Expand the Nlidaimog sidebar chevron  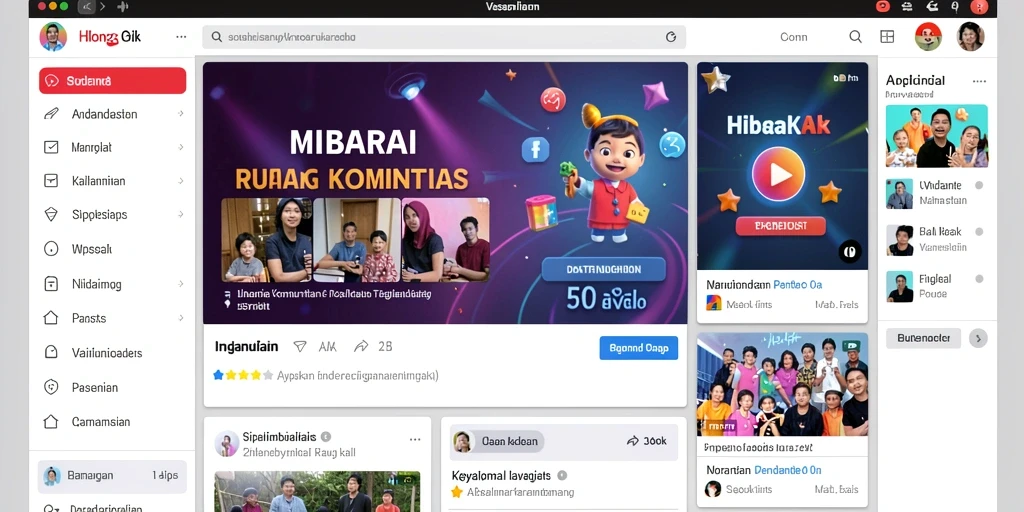pos(180,284)
